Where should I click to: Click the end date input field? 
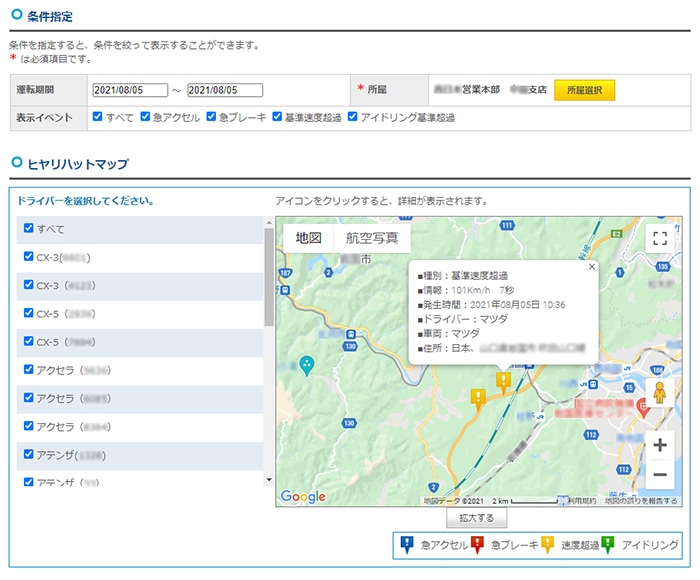[x=225, y=90]
